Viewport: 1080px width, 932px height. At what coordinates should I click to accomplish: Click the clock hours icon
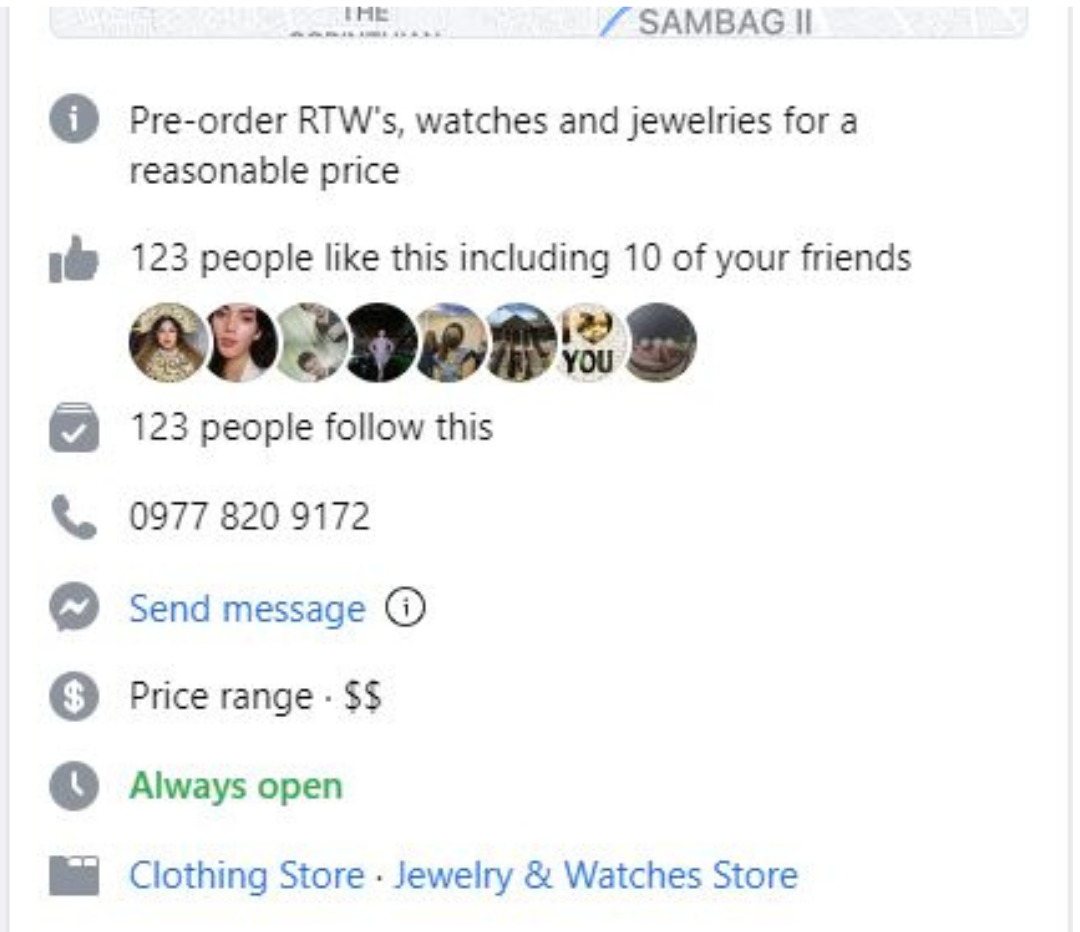click(x=74, y=787)
